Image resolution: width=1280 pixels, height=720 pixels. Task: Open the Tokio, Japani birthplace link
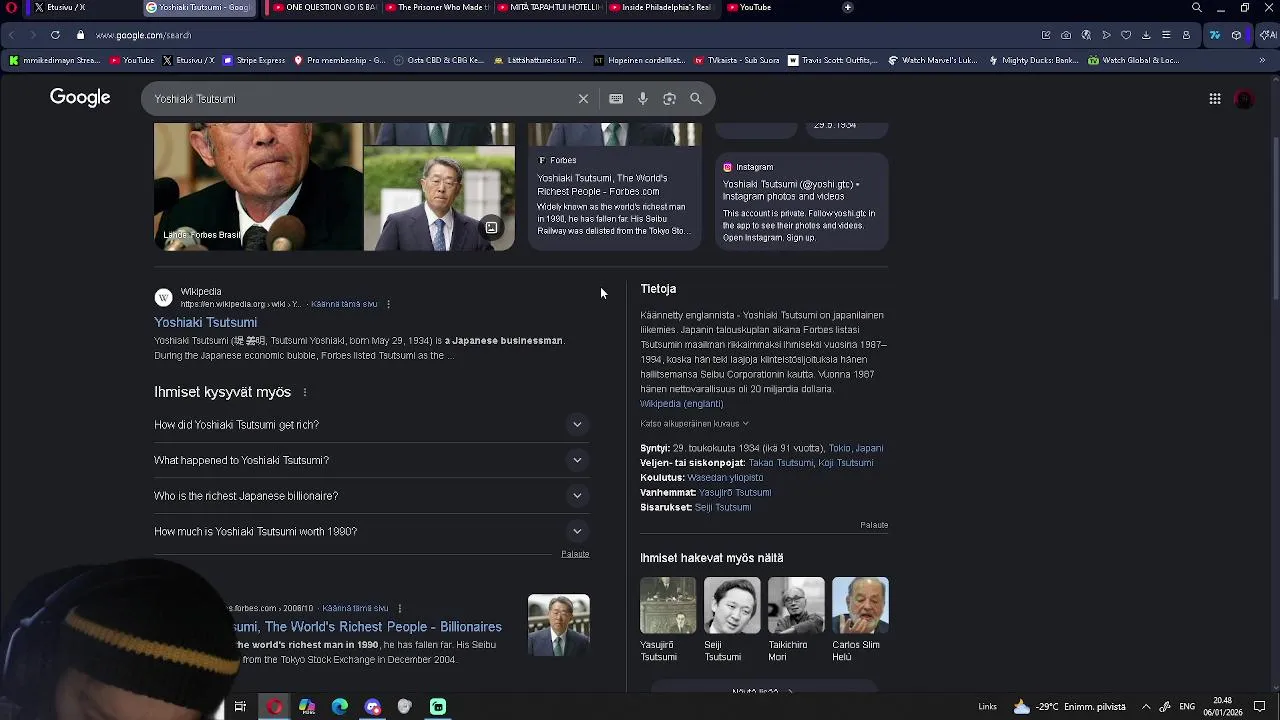tap(856, 448)
